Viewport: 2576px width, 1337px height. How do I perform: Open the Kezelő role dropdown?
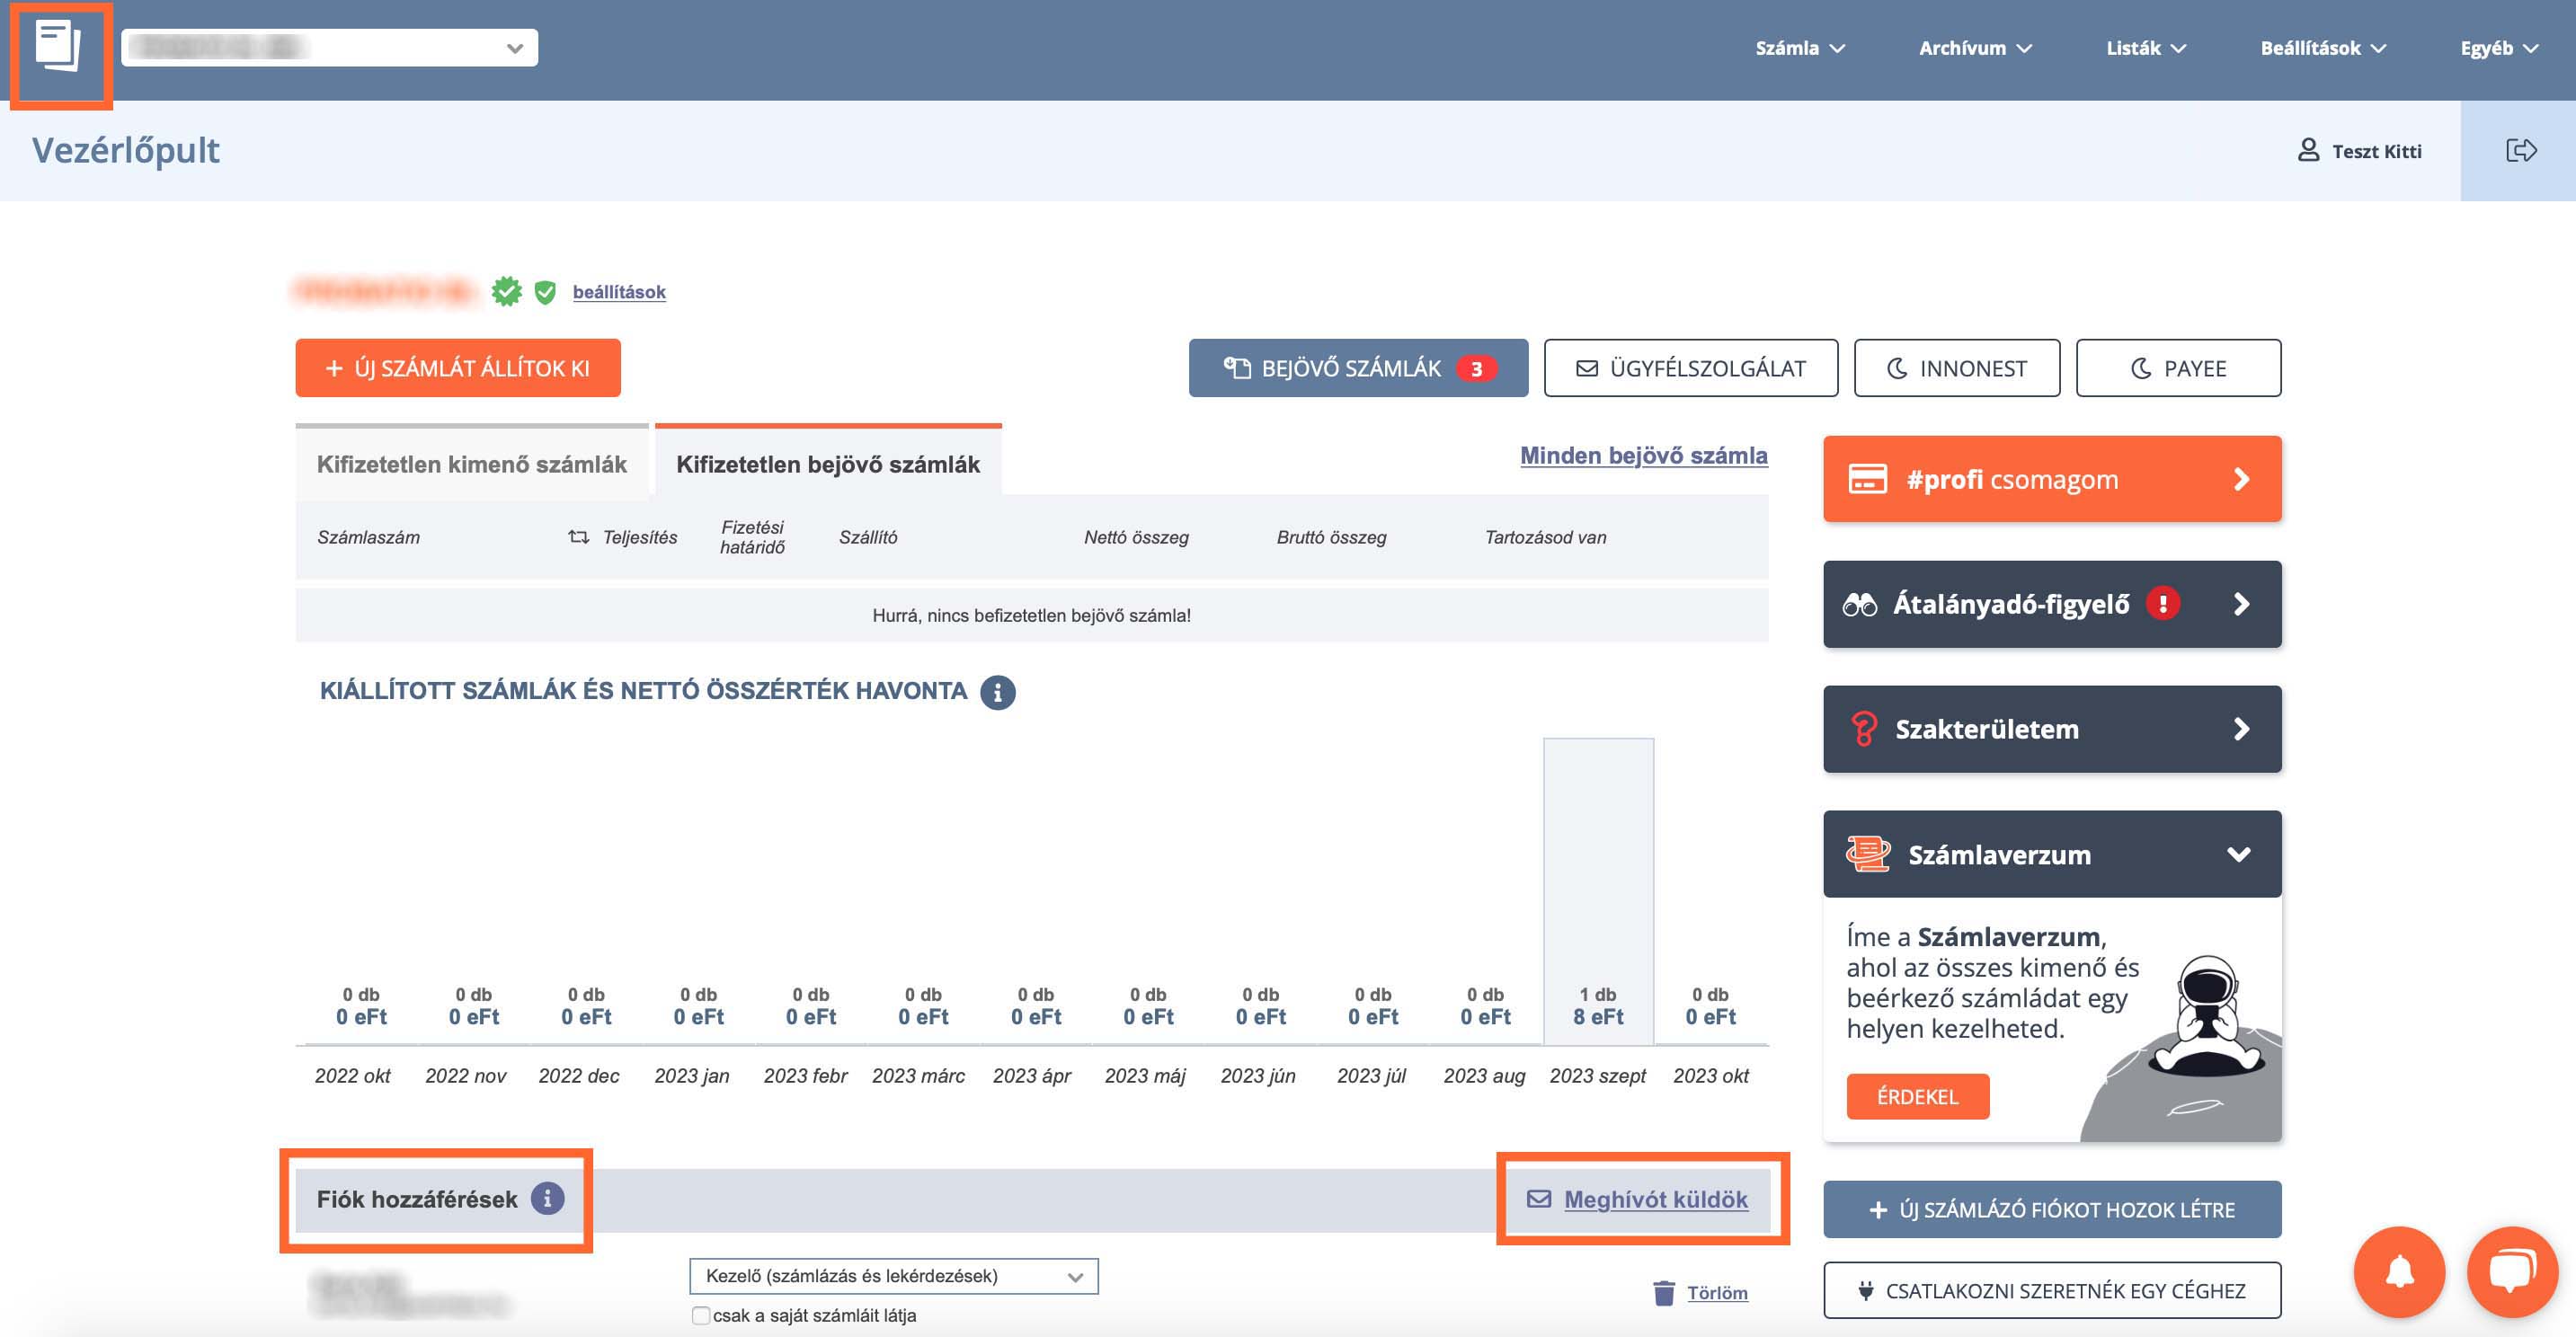tap(893, 1276)
